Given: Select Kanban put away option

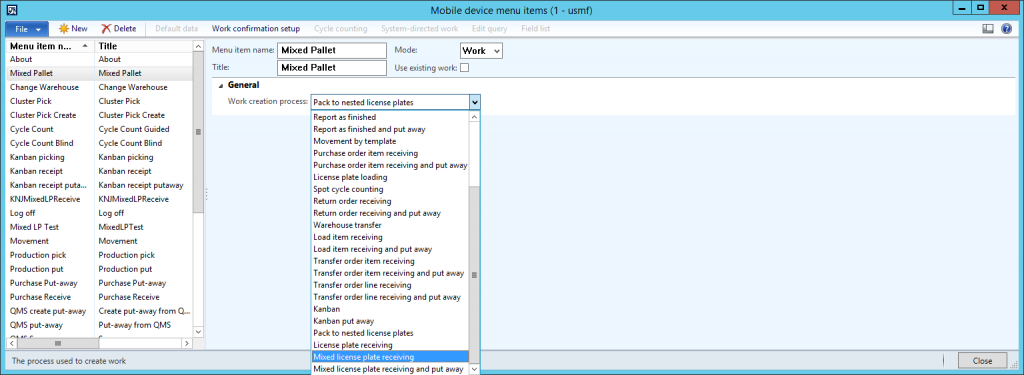Looking at the screenshot, I should 390,321.
